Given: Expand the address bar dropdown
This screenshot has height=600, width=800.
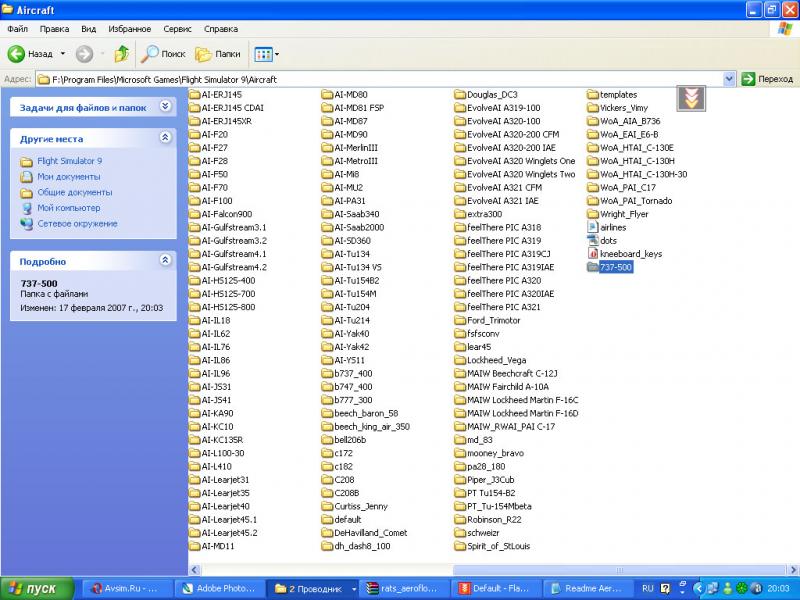Looking at the screenshot, I should (729, 79).
